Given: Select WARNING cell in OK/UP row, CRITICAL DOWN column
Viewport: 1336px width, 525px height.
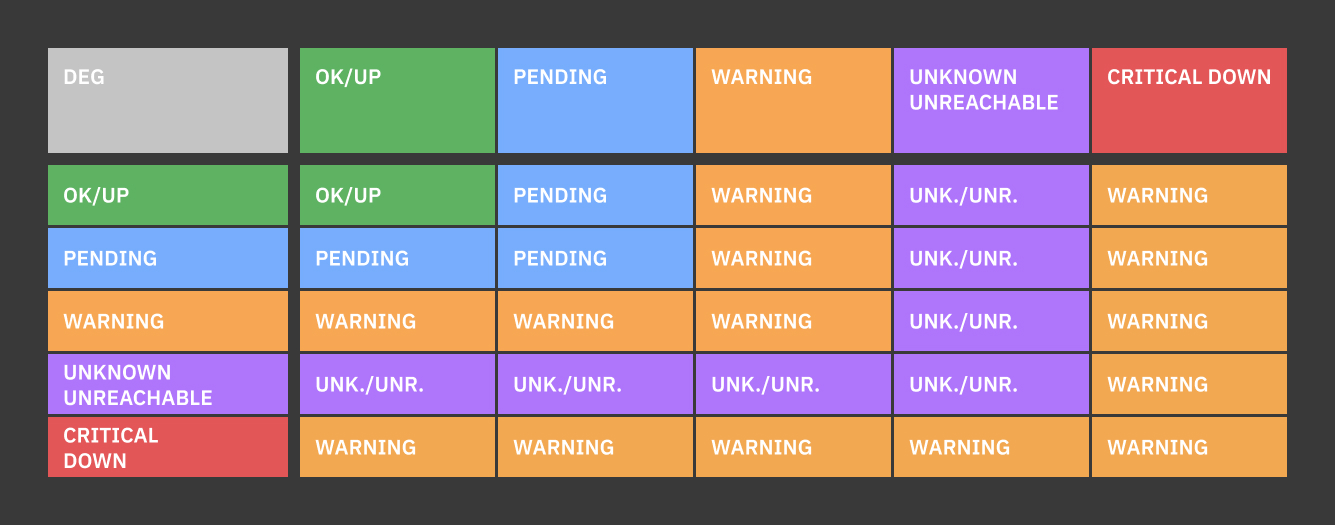Looking at the screenshot, I should coord(1189,195).
